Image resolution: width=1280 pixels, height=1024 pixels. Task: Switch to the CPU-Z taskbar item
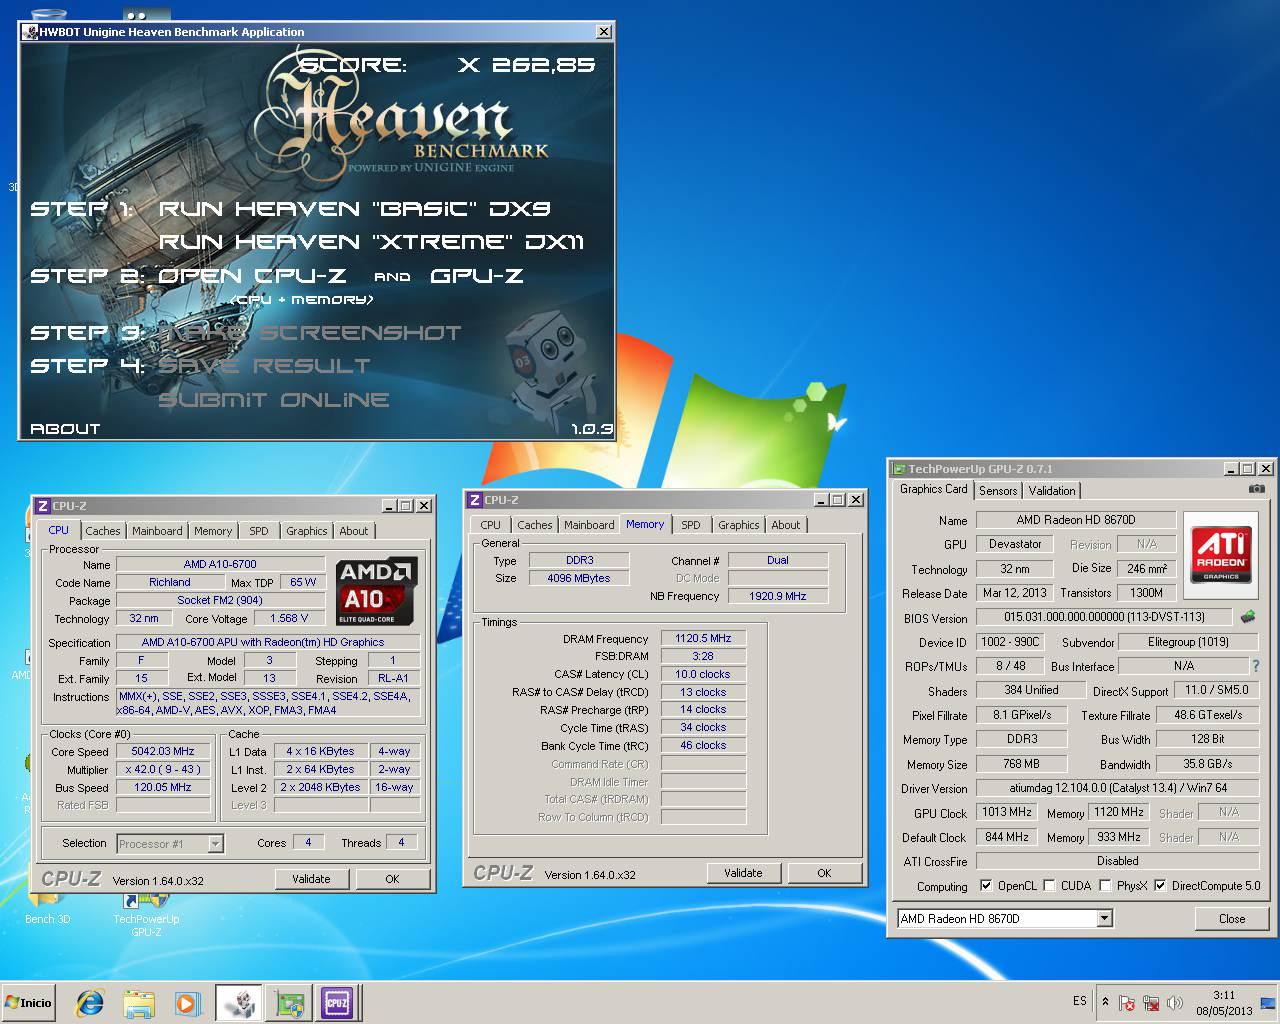pos(338,1003)
